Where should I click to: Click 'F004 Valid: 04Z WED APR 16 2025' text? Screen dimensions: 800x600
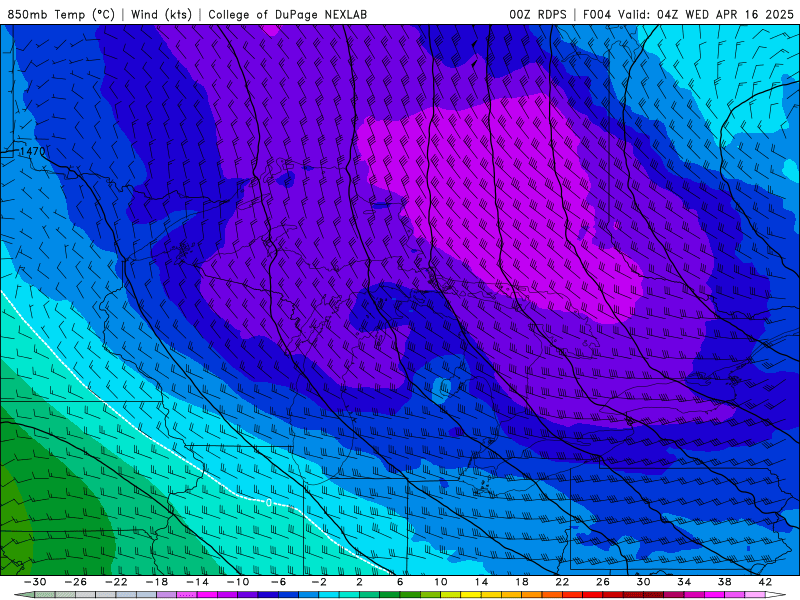[688, 14]
